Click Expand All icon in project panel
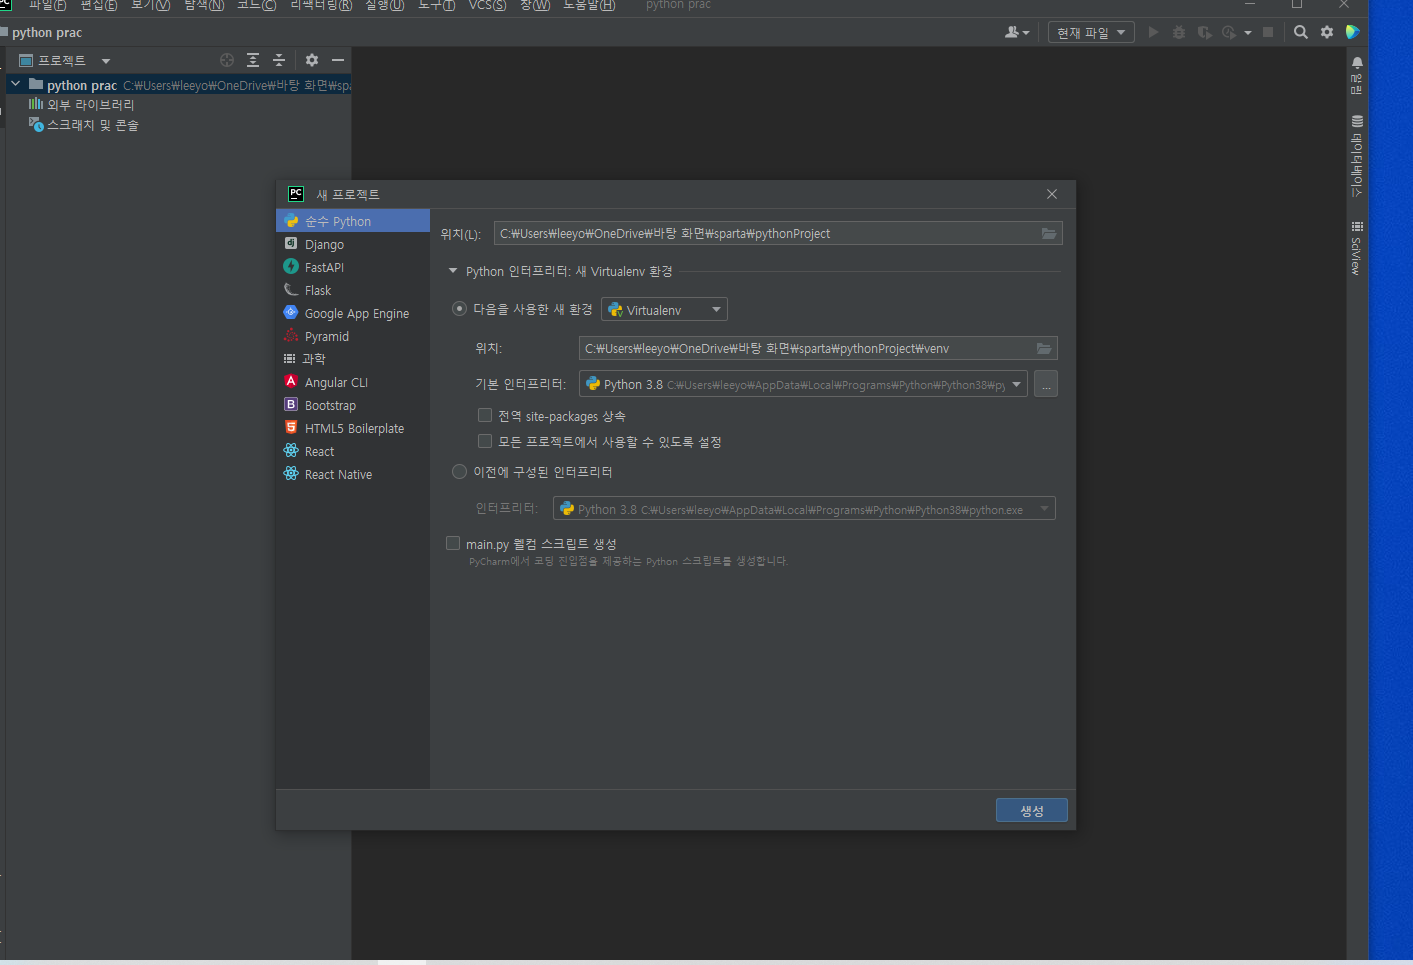This screenshot has height=965, width=1413. coord(253,60)
